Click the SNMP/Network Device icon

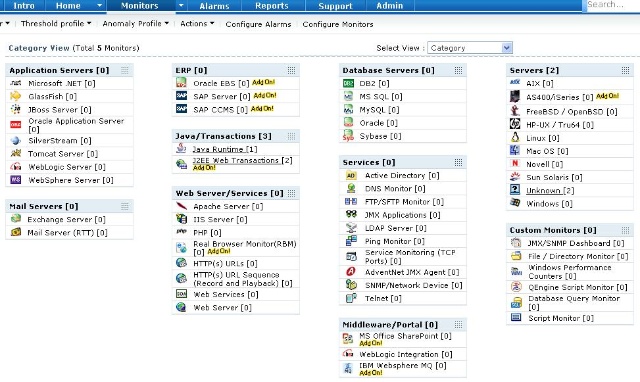351,285
